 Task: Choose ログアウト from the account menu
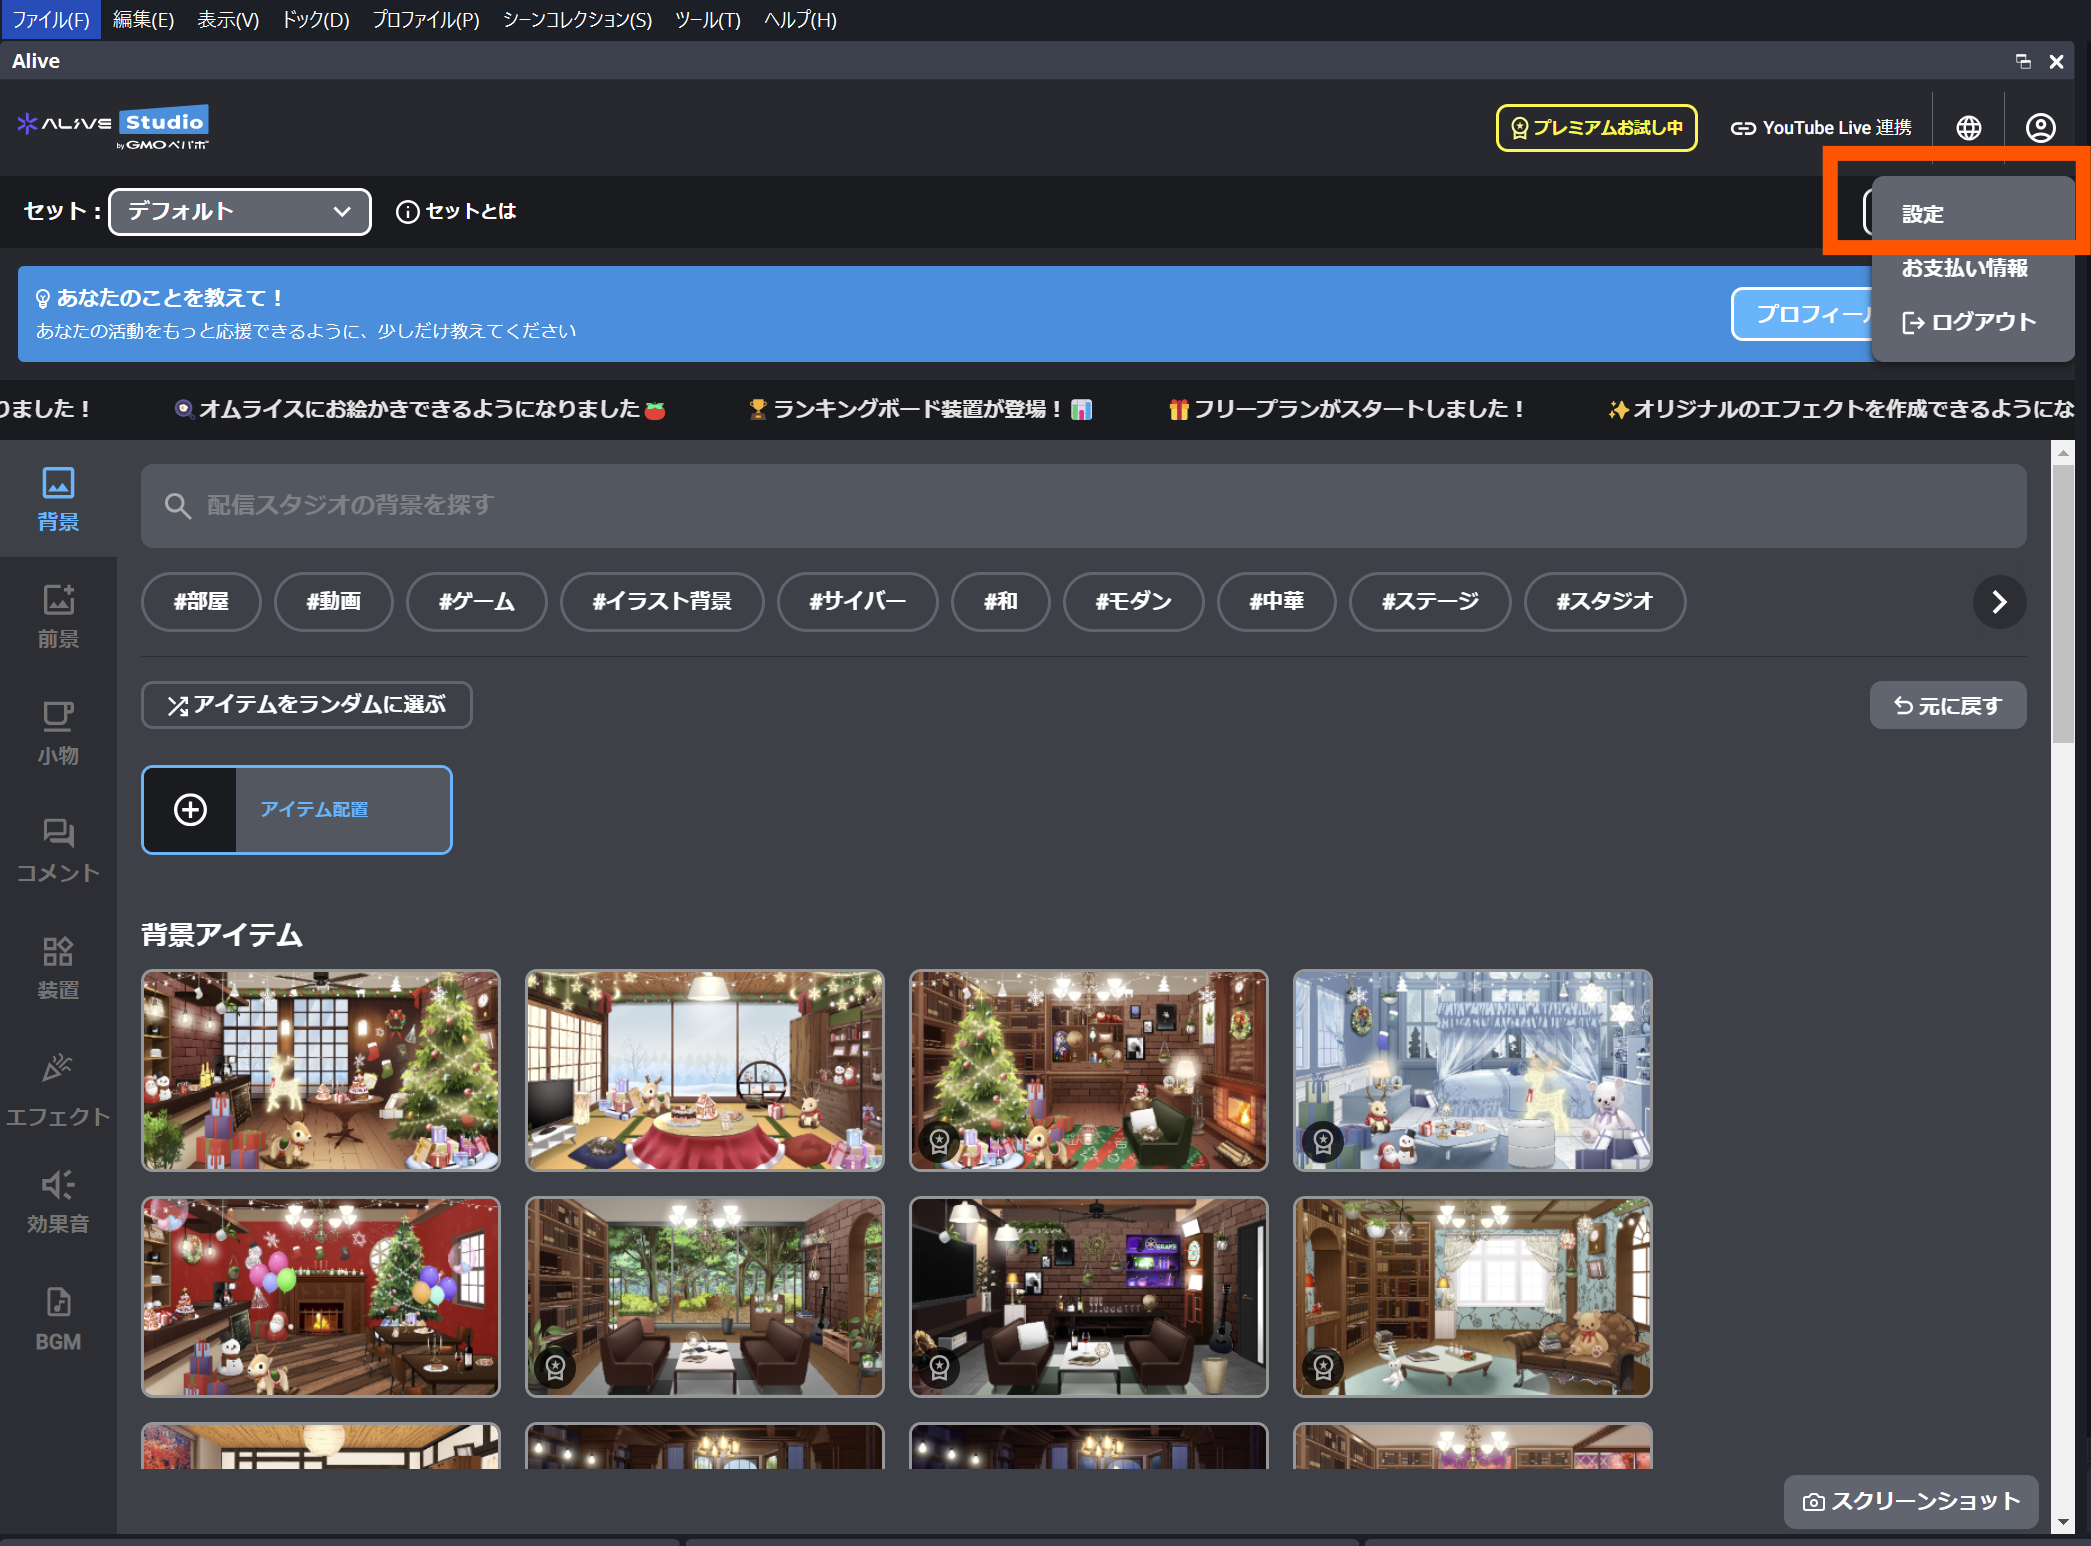tap(1969, 322)
